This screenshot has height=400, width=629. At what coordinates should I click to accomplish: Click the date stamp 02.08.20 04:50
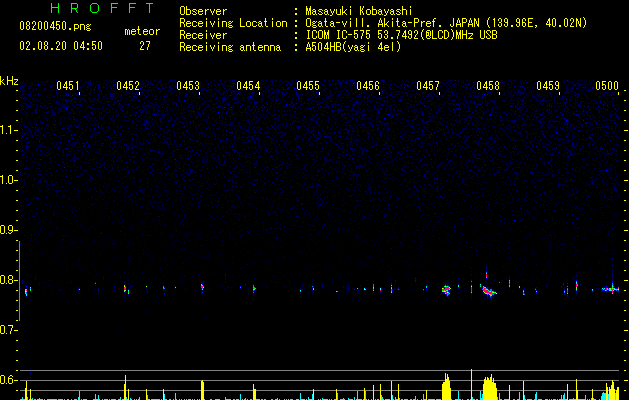coord(61,46)
